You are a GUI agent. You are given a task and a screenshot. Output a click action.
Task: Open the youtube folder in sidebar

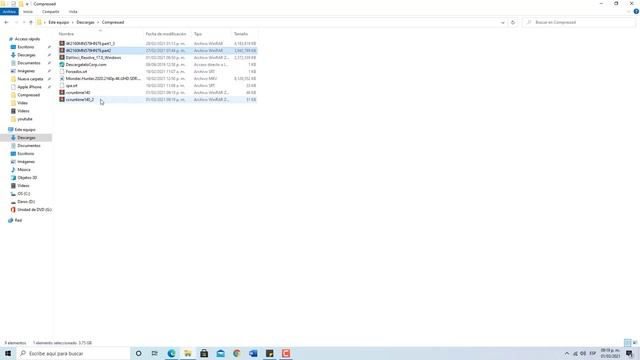24,119
